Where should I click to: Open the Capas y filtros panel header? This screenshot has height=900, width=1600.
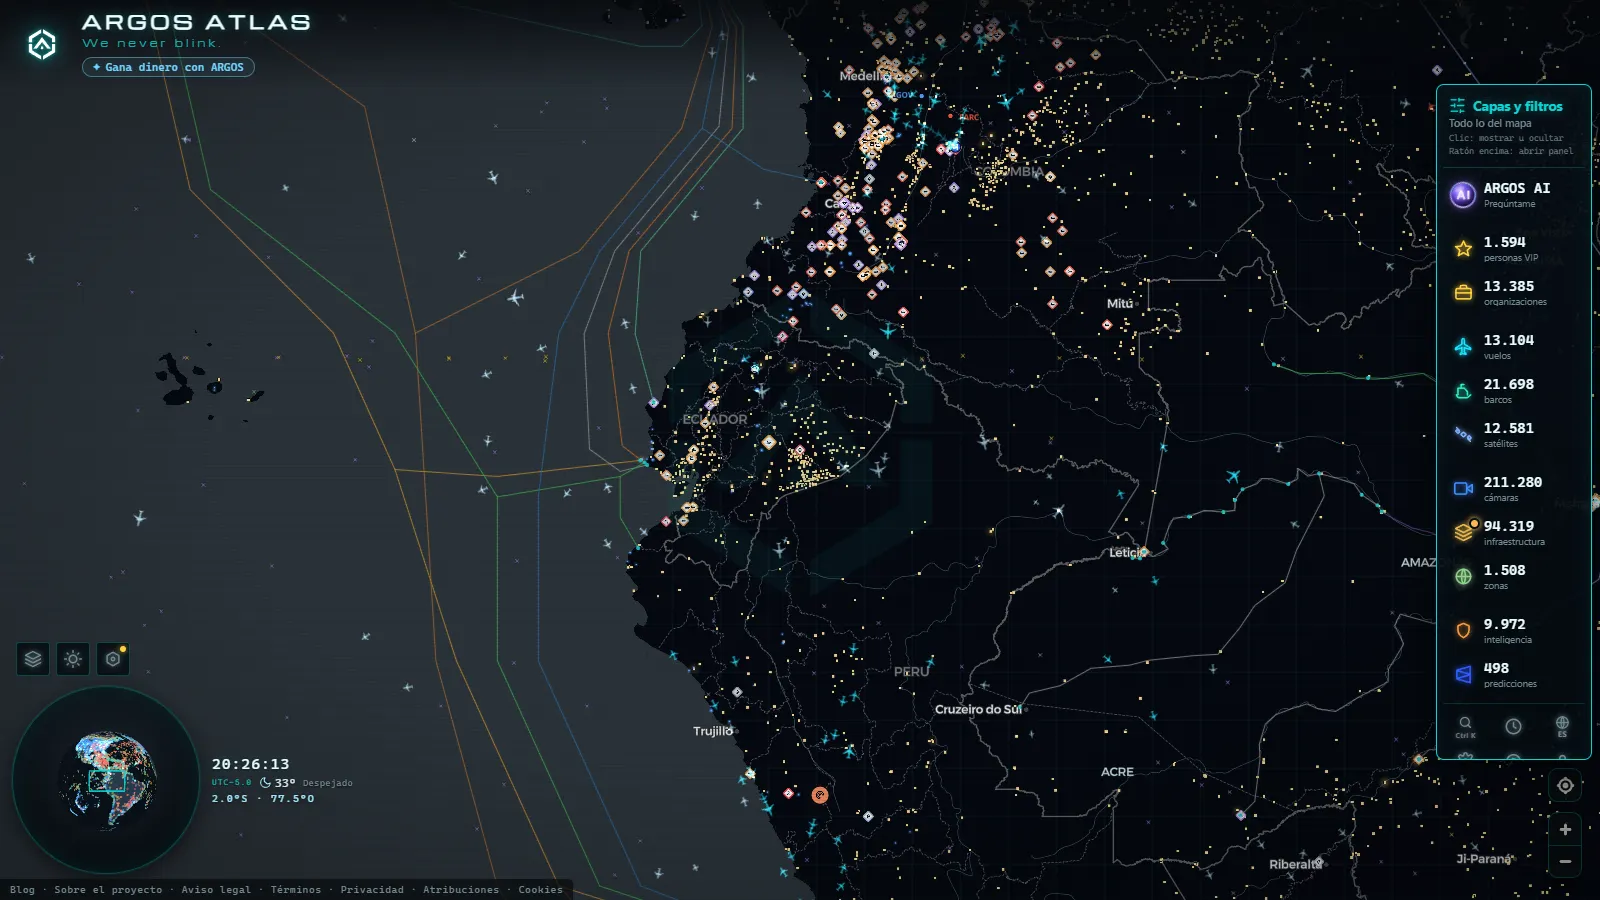(x=1513, y=106)
